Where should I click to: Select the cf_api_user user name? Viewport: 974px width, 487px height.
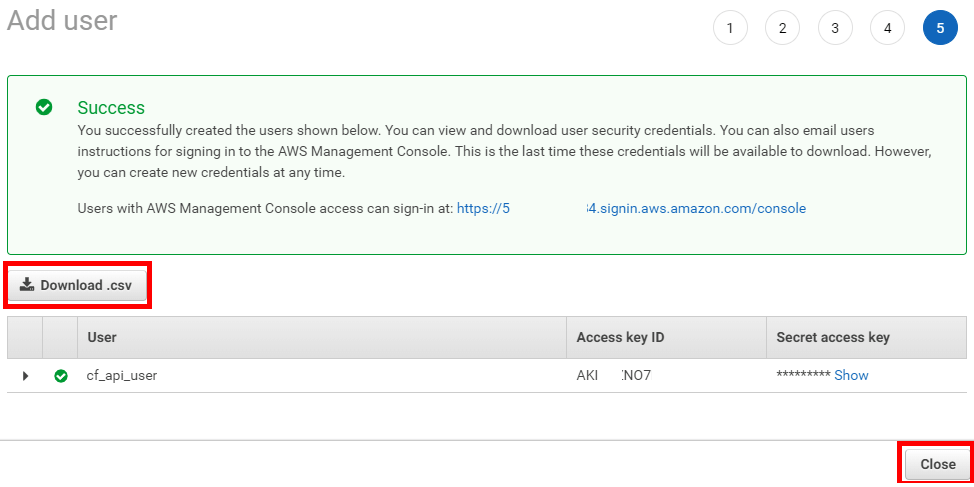click(122, 376)
